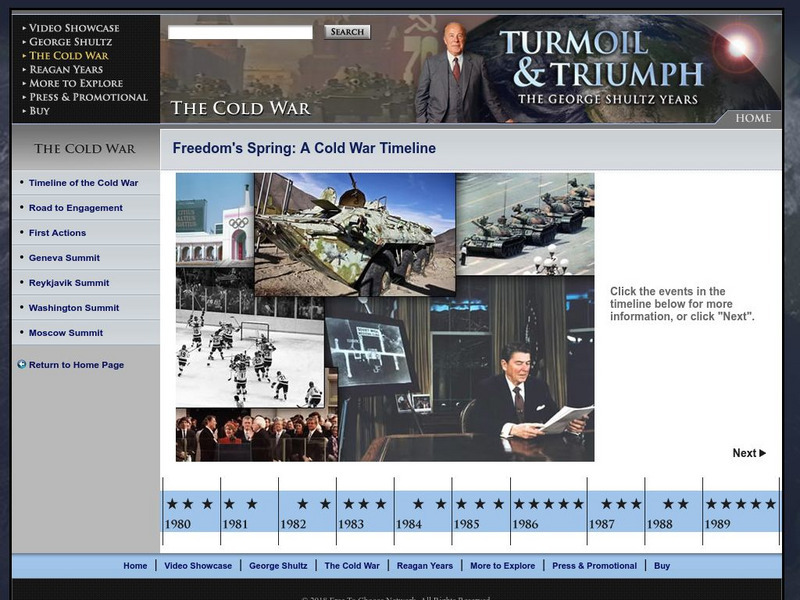Click Home in the footer navigation
This screenshot has height=600, width=800.
pos(135,566)
